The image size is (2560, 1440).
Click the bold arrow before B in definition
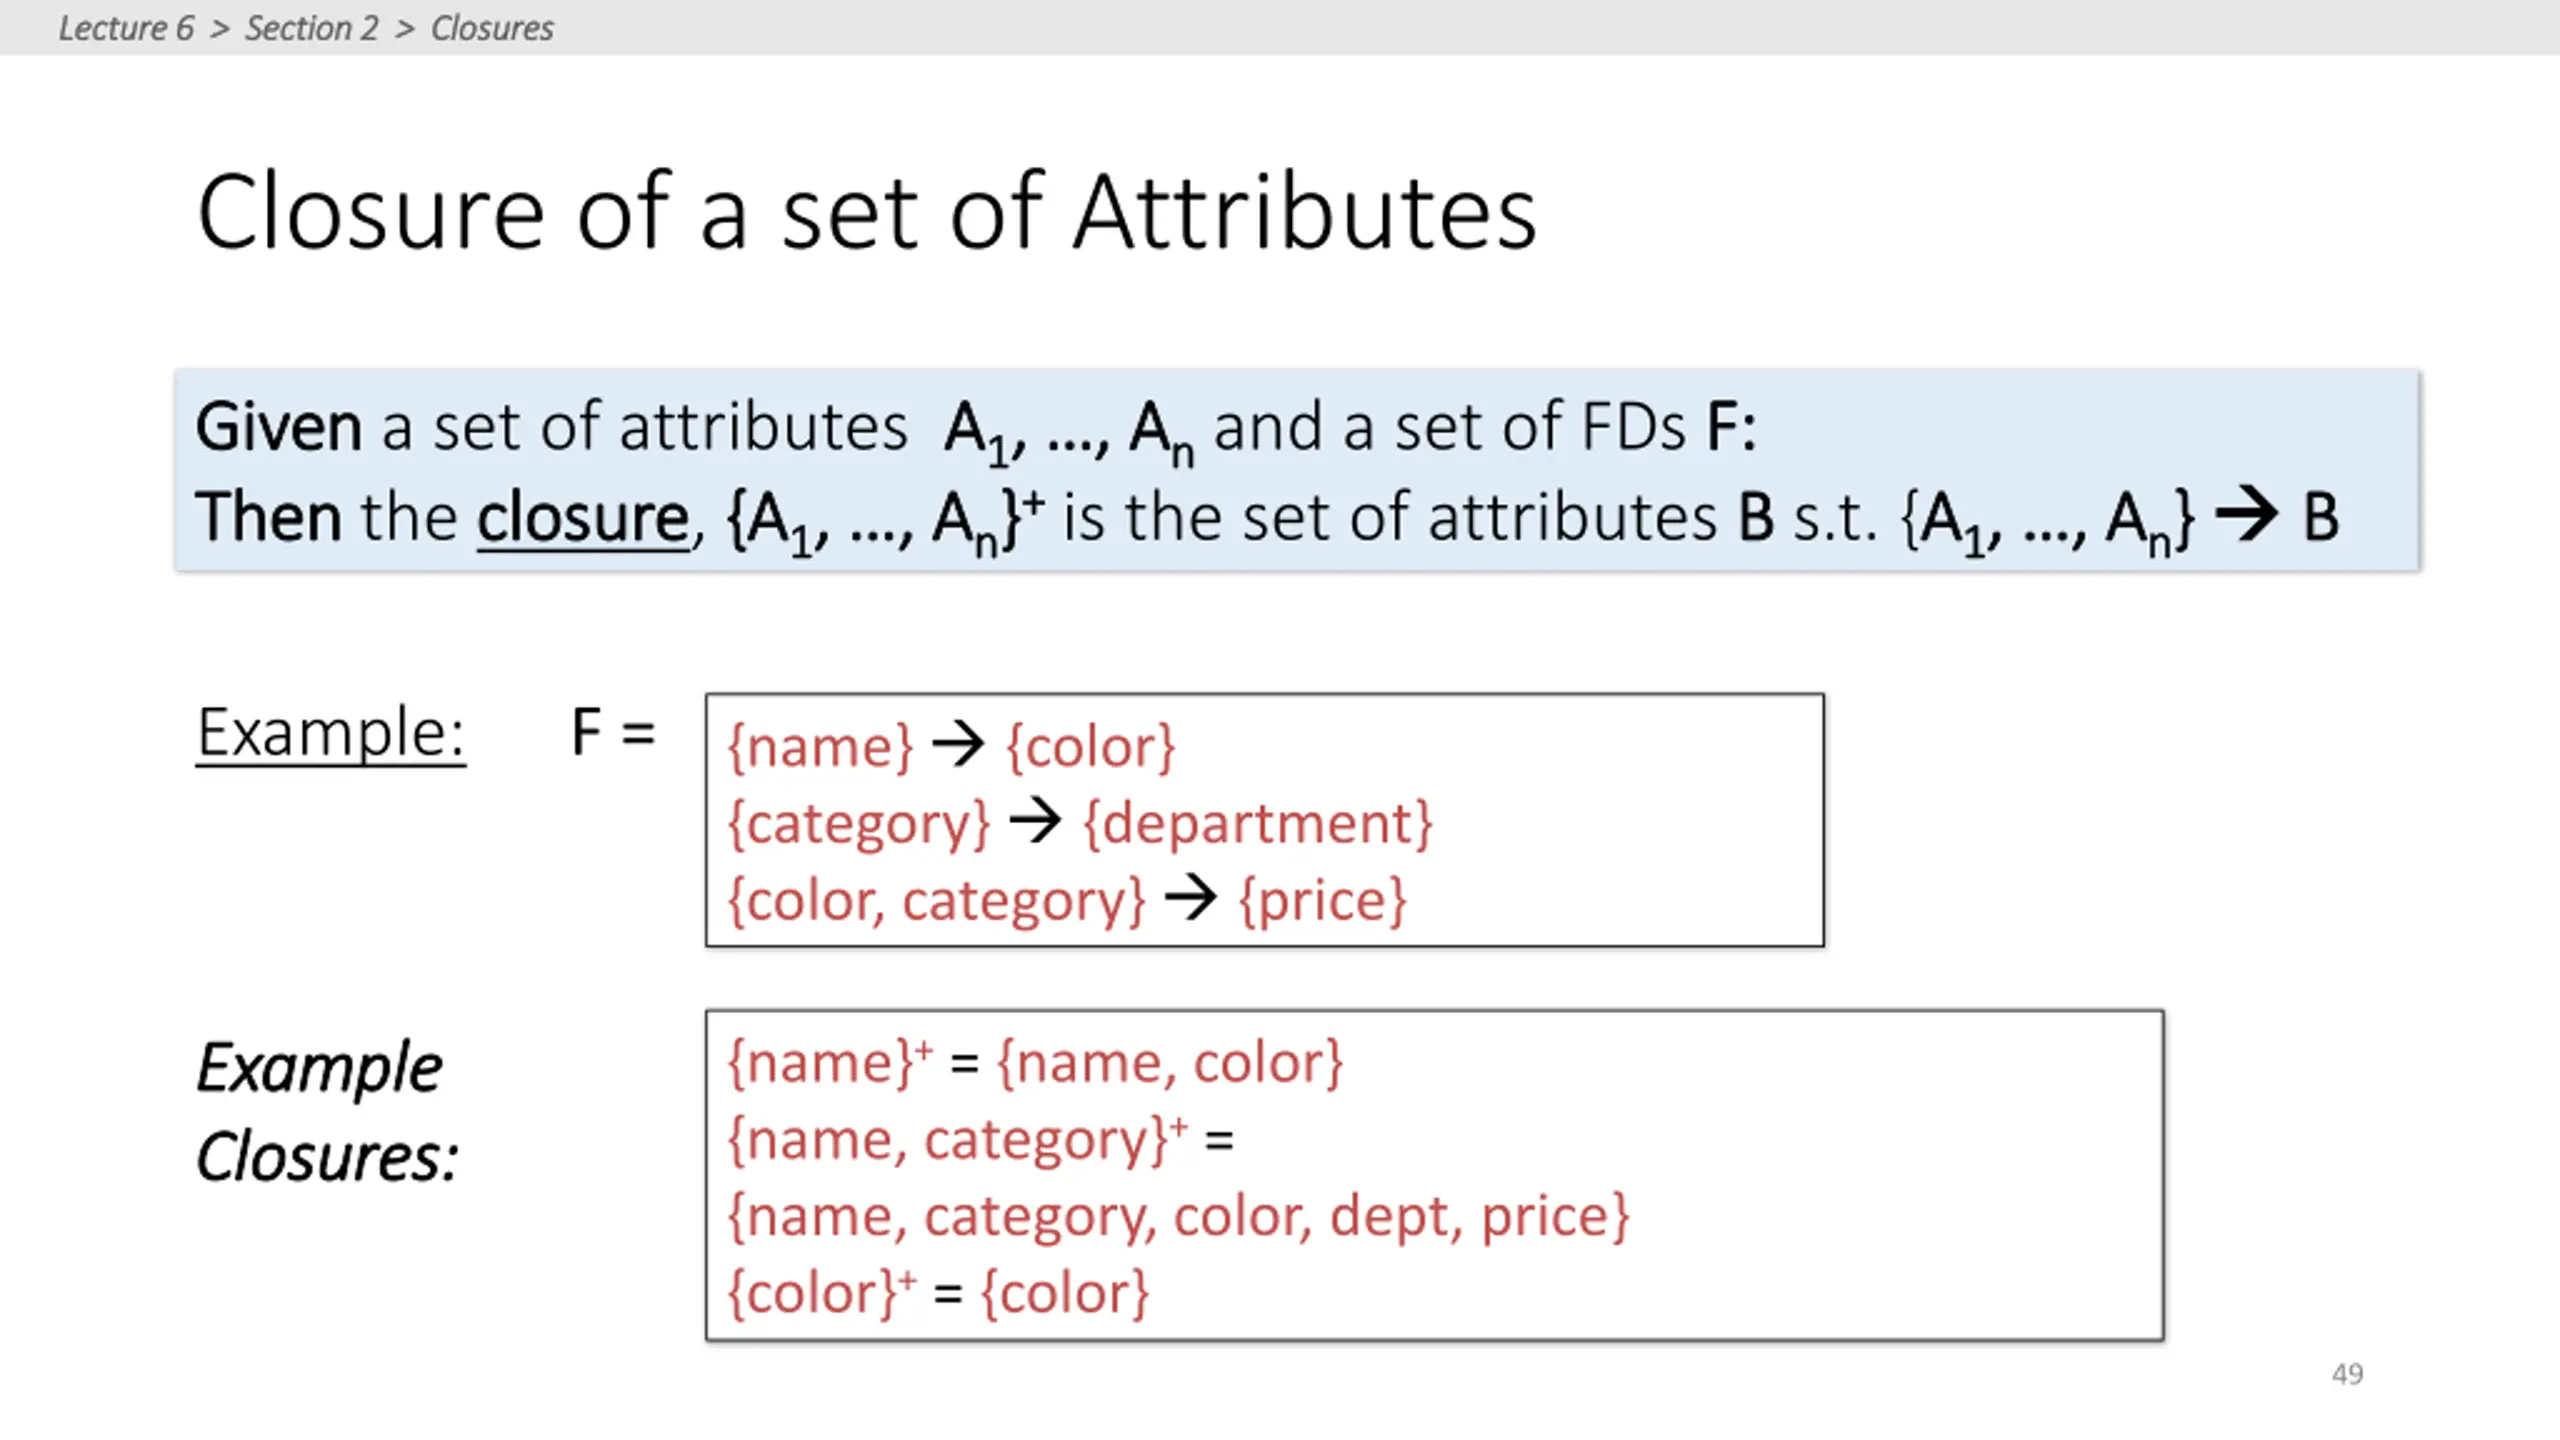click(x=2246, y=516)
